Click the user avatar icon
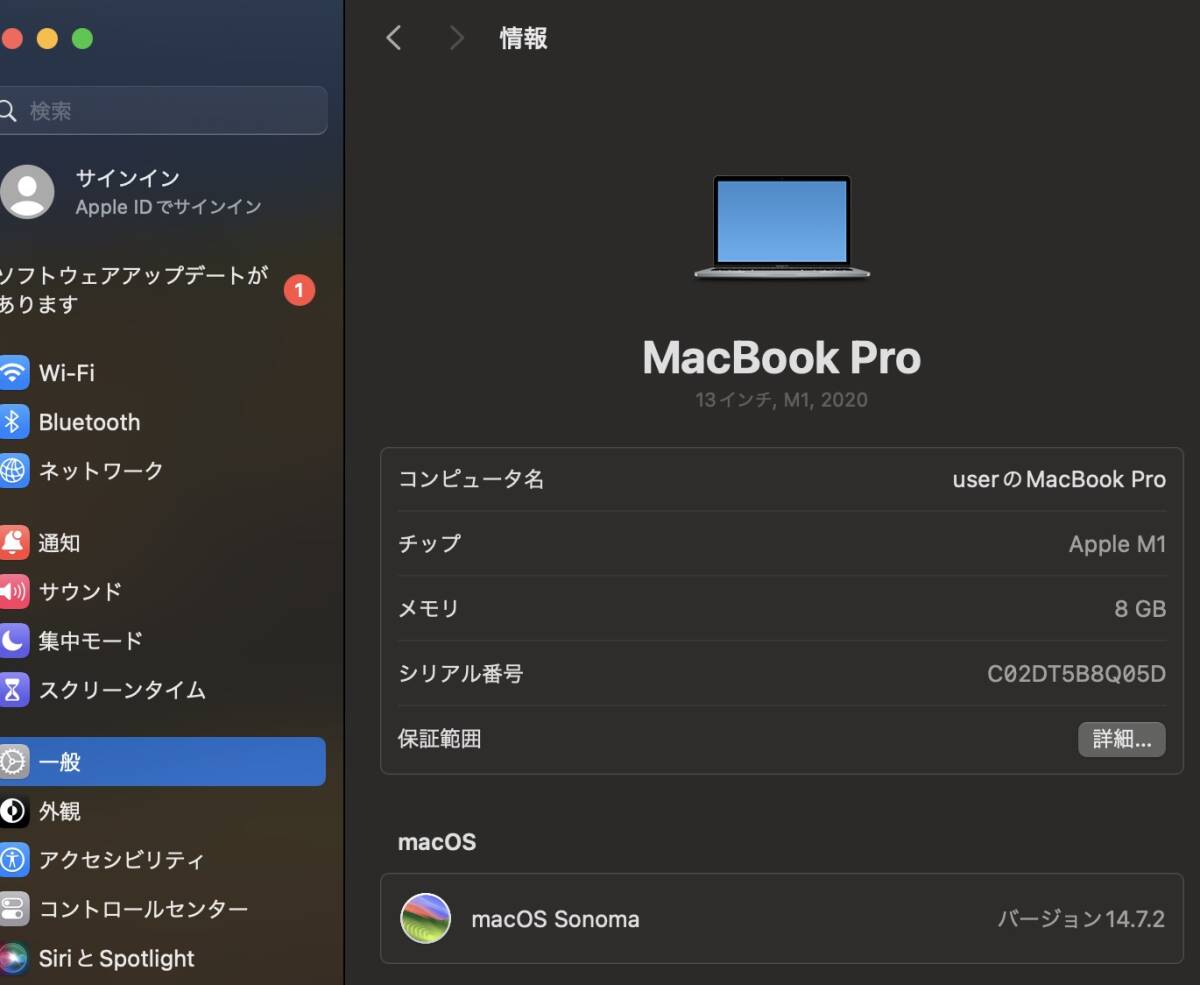Screen dimensions: 1200x985 tap(27, 192)
